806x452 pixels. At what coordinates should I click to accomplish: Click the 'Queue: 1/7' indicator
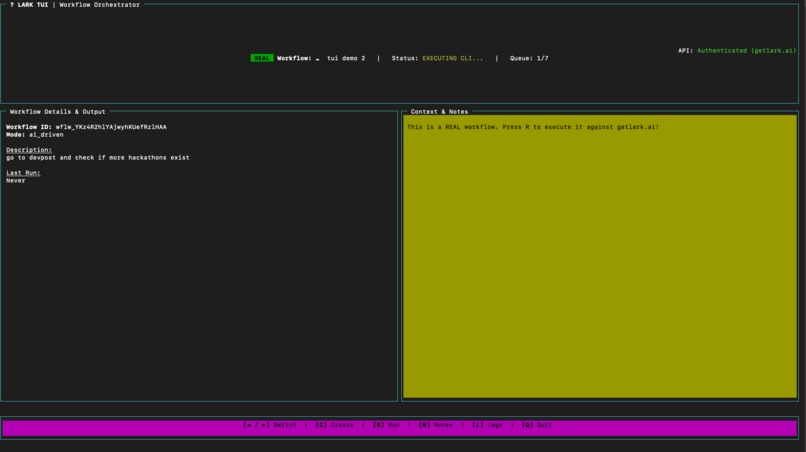tap(529, 58)
